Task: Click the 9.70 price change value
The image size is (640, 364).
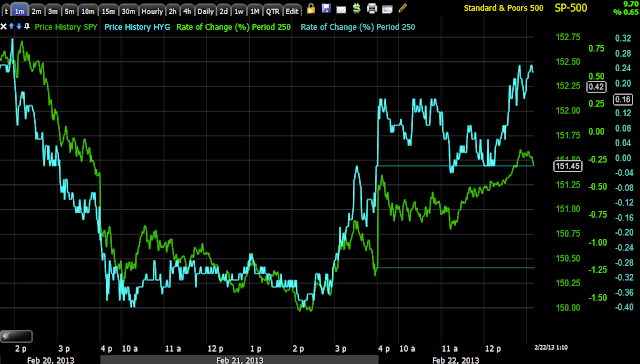Action: [x=631, y=3]
